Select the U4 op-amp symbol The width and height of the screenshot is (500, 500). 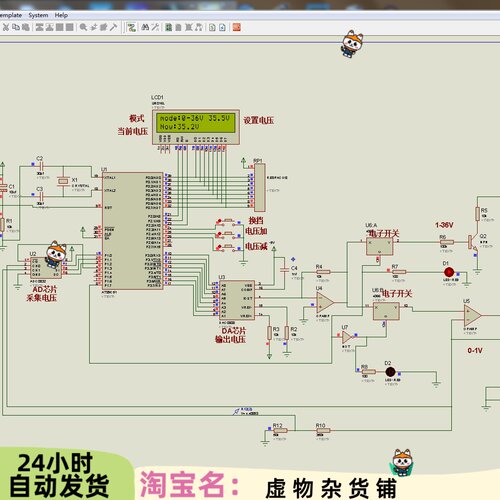(325, 303)
